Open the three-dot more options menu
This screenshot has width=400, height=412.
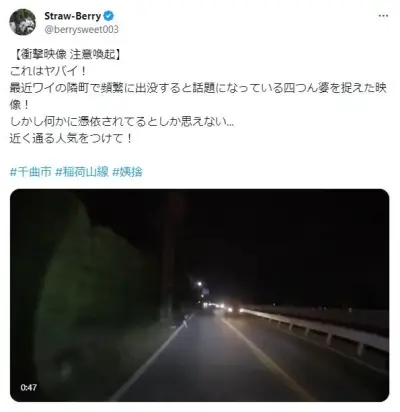[383, 16]
